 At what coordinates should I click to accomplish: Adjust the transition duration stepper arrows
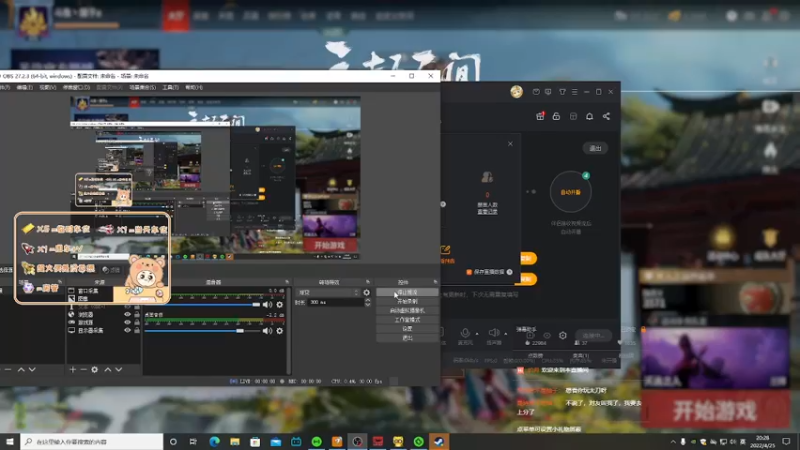click(367, 302)
